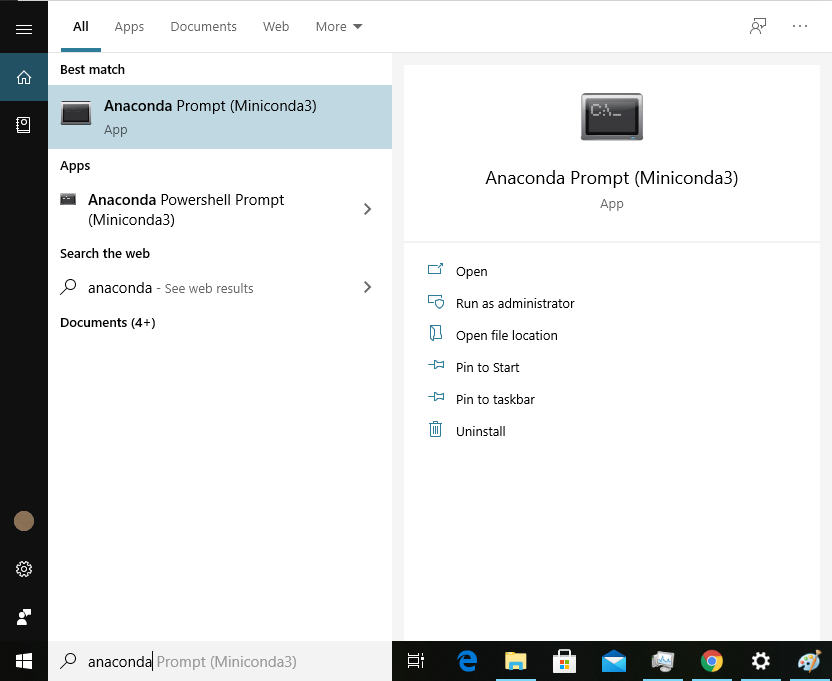Click Uninstall text in actions
Image resolution: width=832 pixels, height=681 pixels.
[480, 432]
